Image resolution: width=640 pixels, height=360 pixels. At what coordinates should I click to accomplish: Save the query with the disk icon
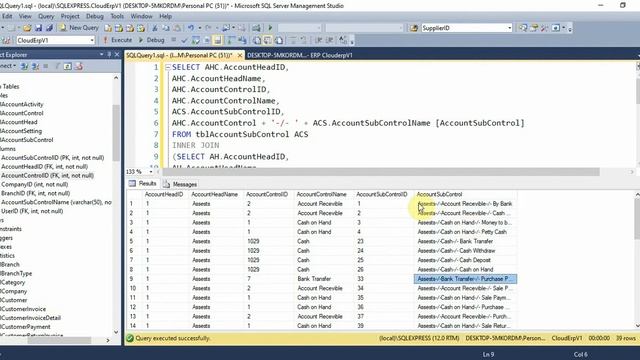38,28
